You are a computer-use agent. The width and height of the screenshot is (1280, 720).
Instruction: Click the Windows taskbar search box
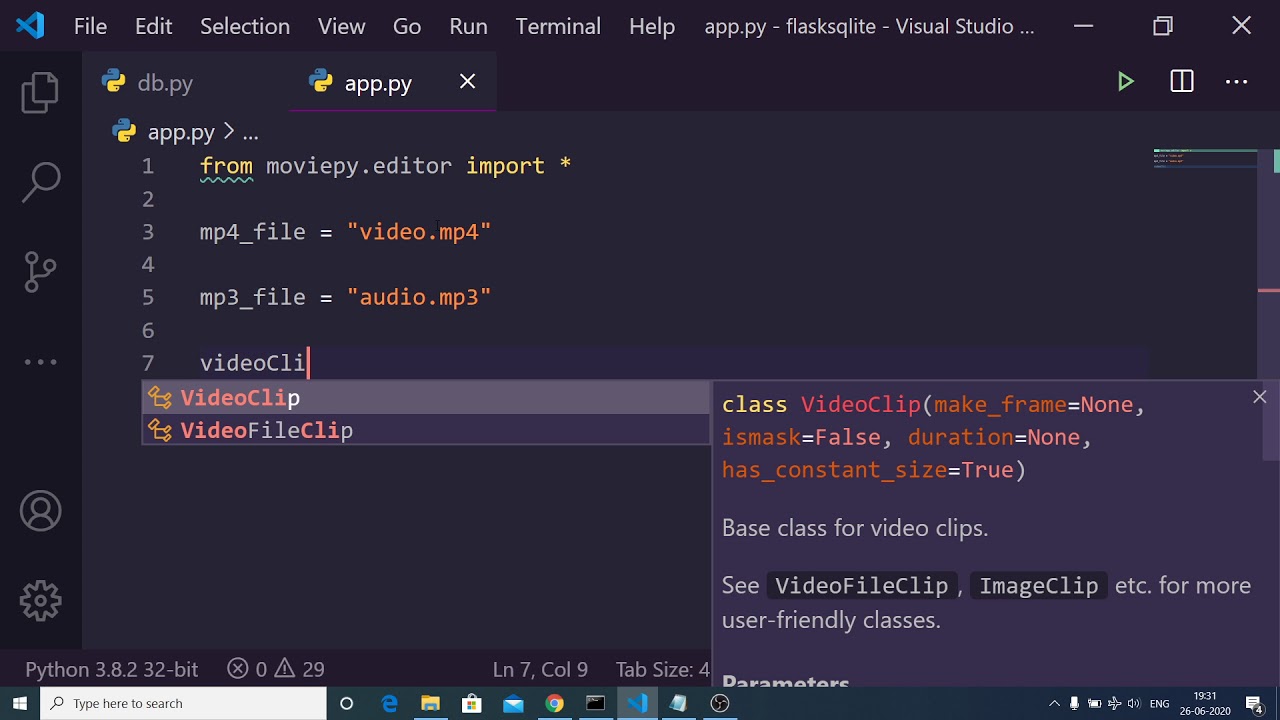185,703
